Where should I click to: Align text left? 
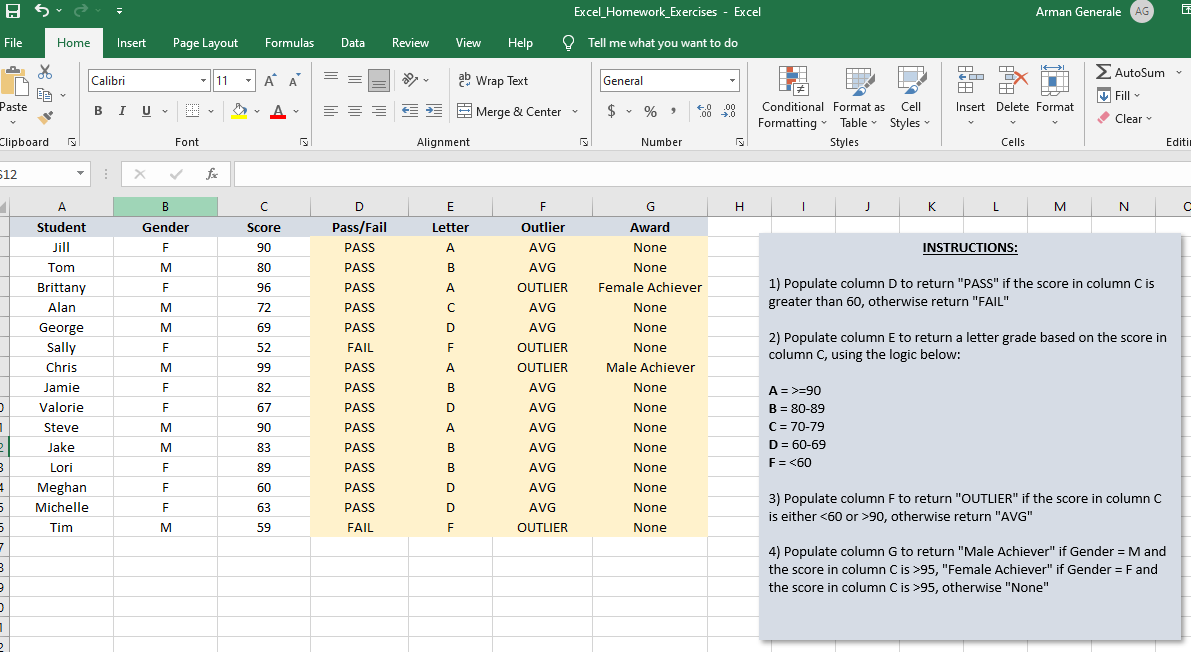330,111
